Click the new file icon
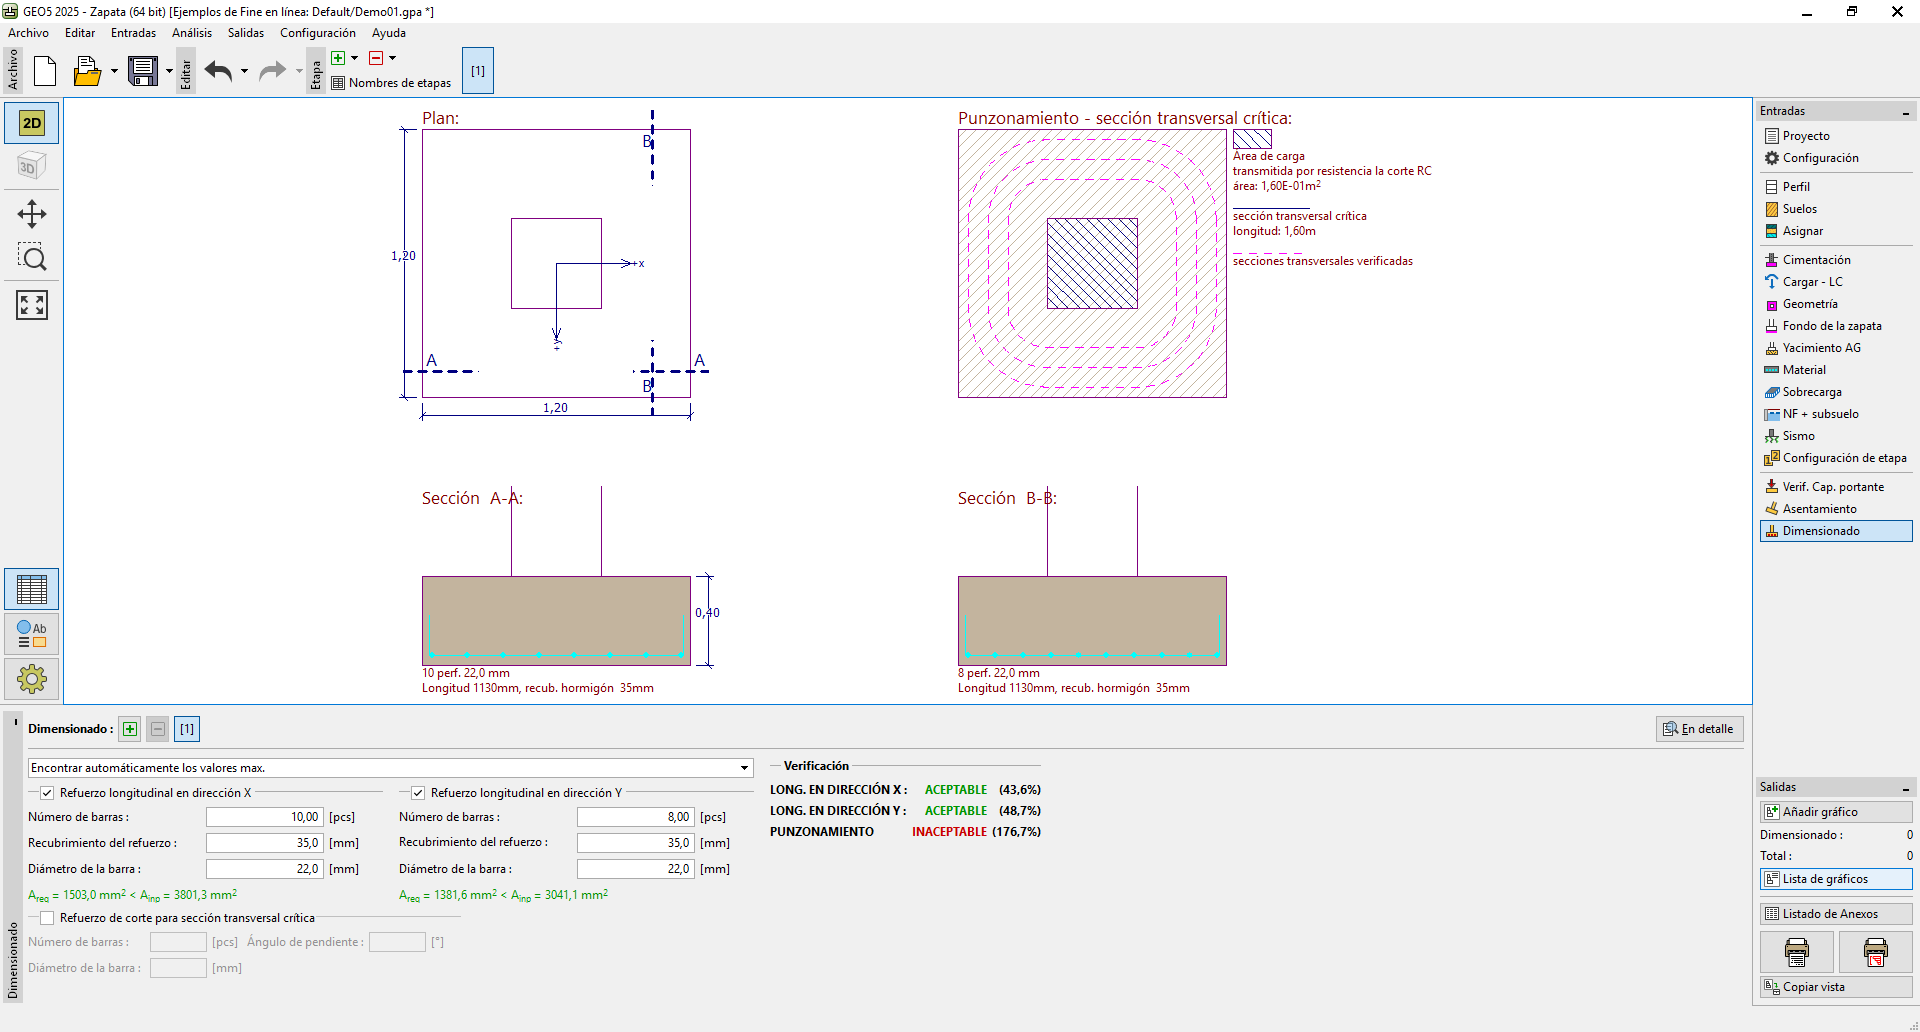 coord(45,71)
